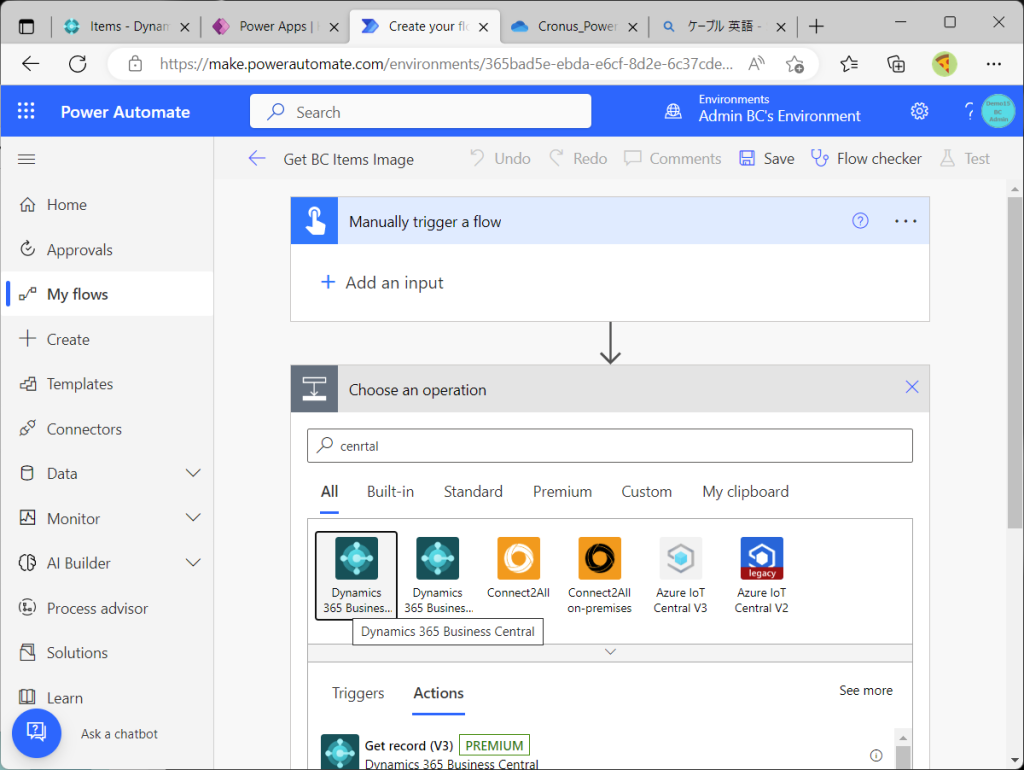The image size is (1024, 770).
Task: Click the See more link
Action: [865, 690]
